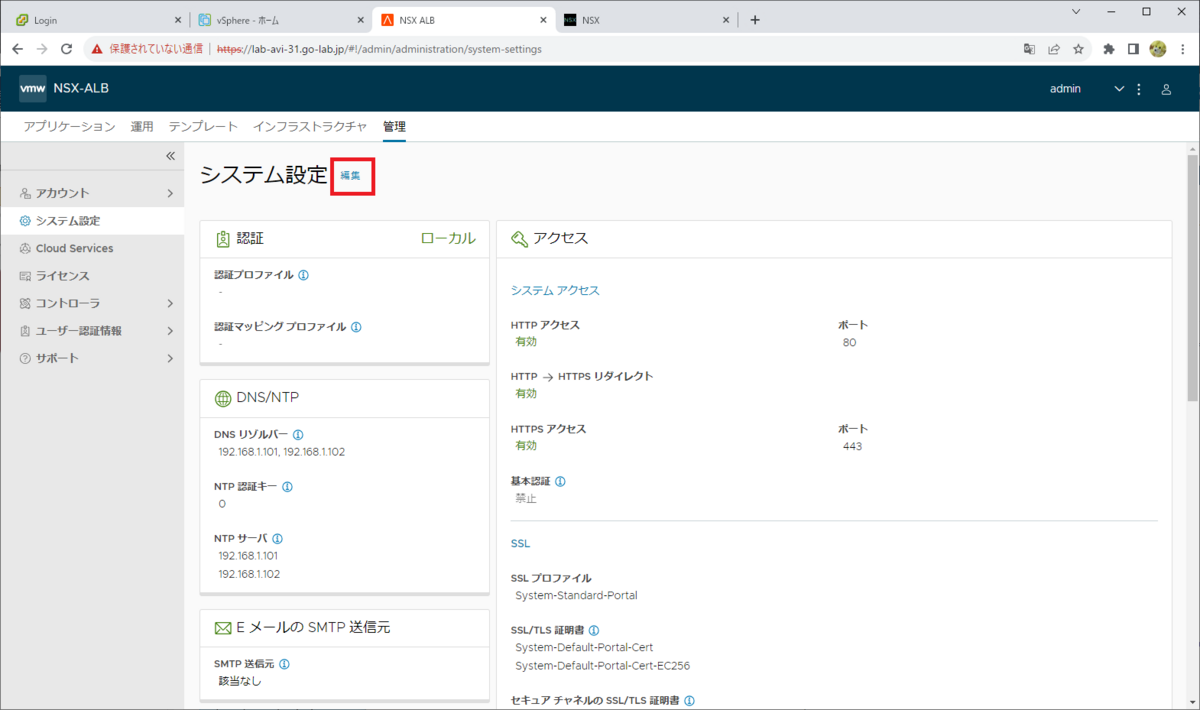Expand ユーザー認証情報 in sidebar

tap(170, 331)
